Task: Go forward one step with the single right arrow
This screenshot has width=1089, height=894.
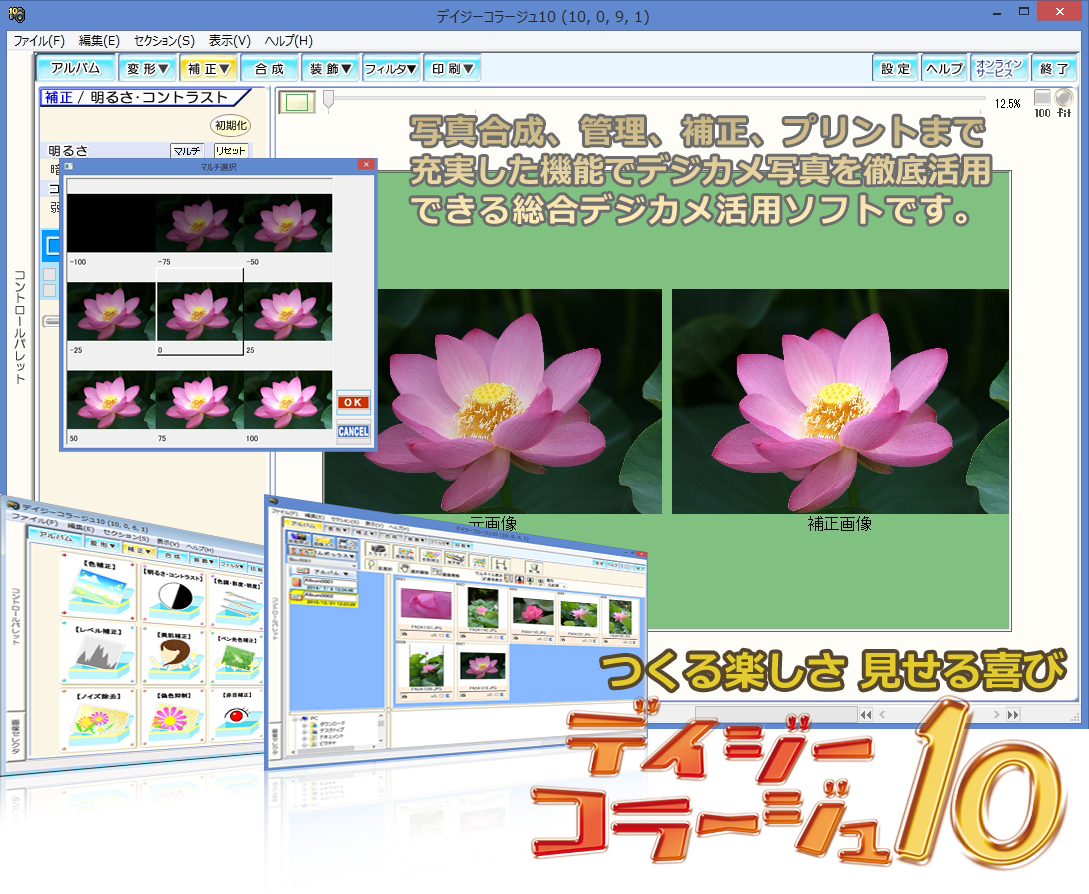Action: click(997, 714)
